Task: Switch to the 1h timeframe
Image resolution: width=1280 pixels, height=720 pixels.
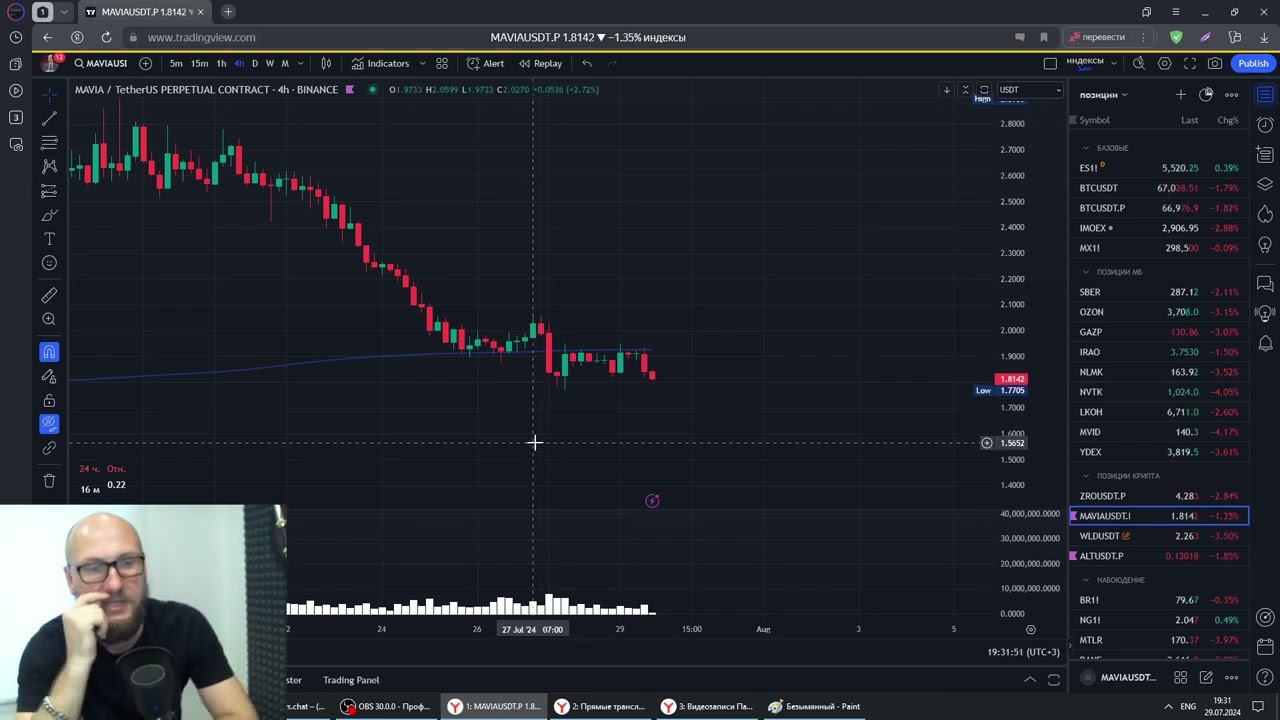Action: (x=221, y=63)
